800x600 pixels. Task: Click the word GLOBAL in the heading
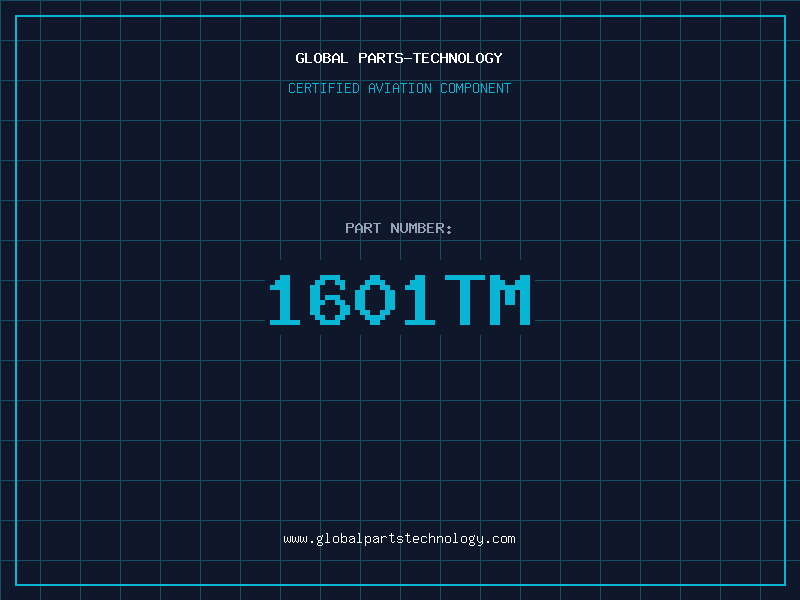[x=321, y=58]
